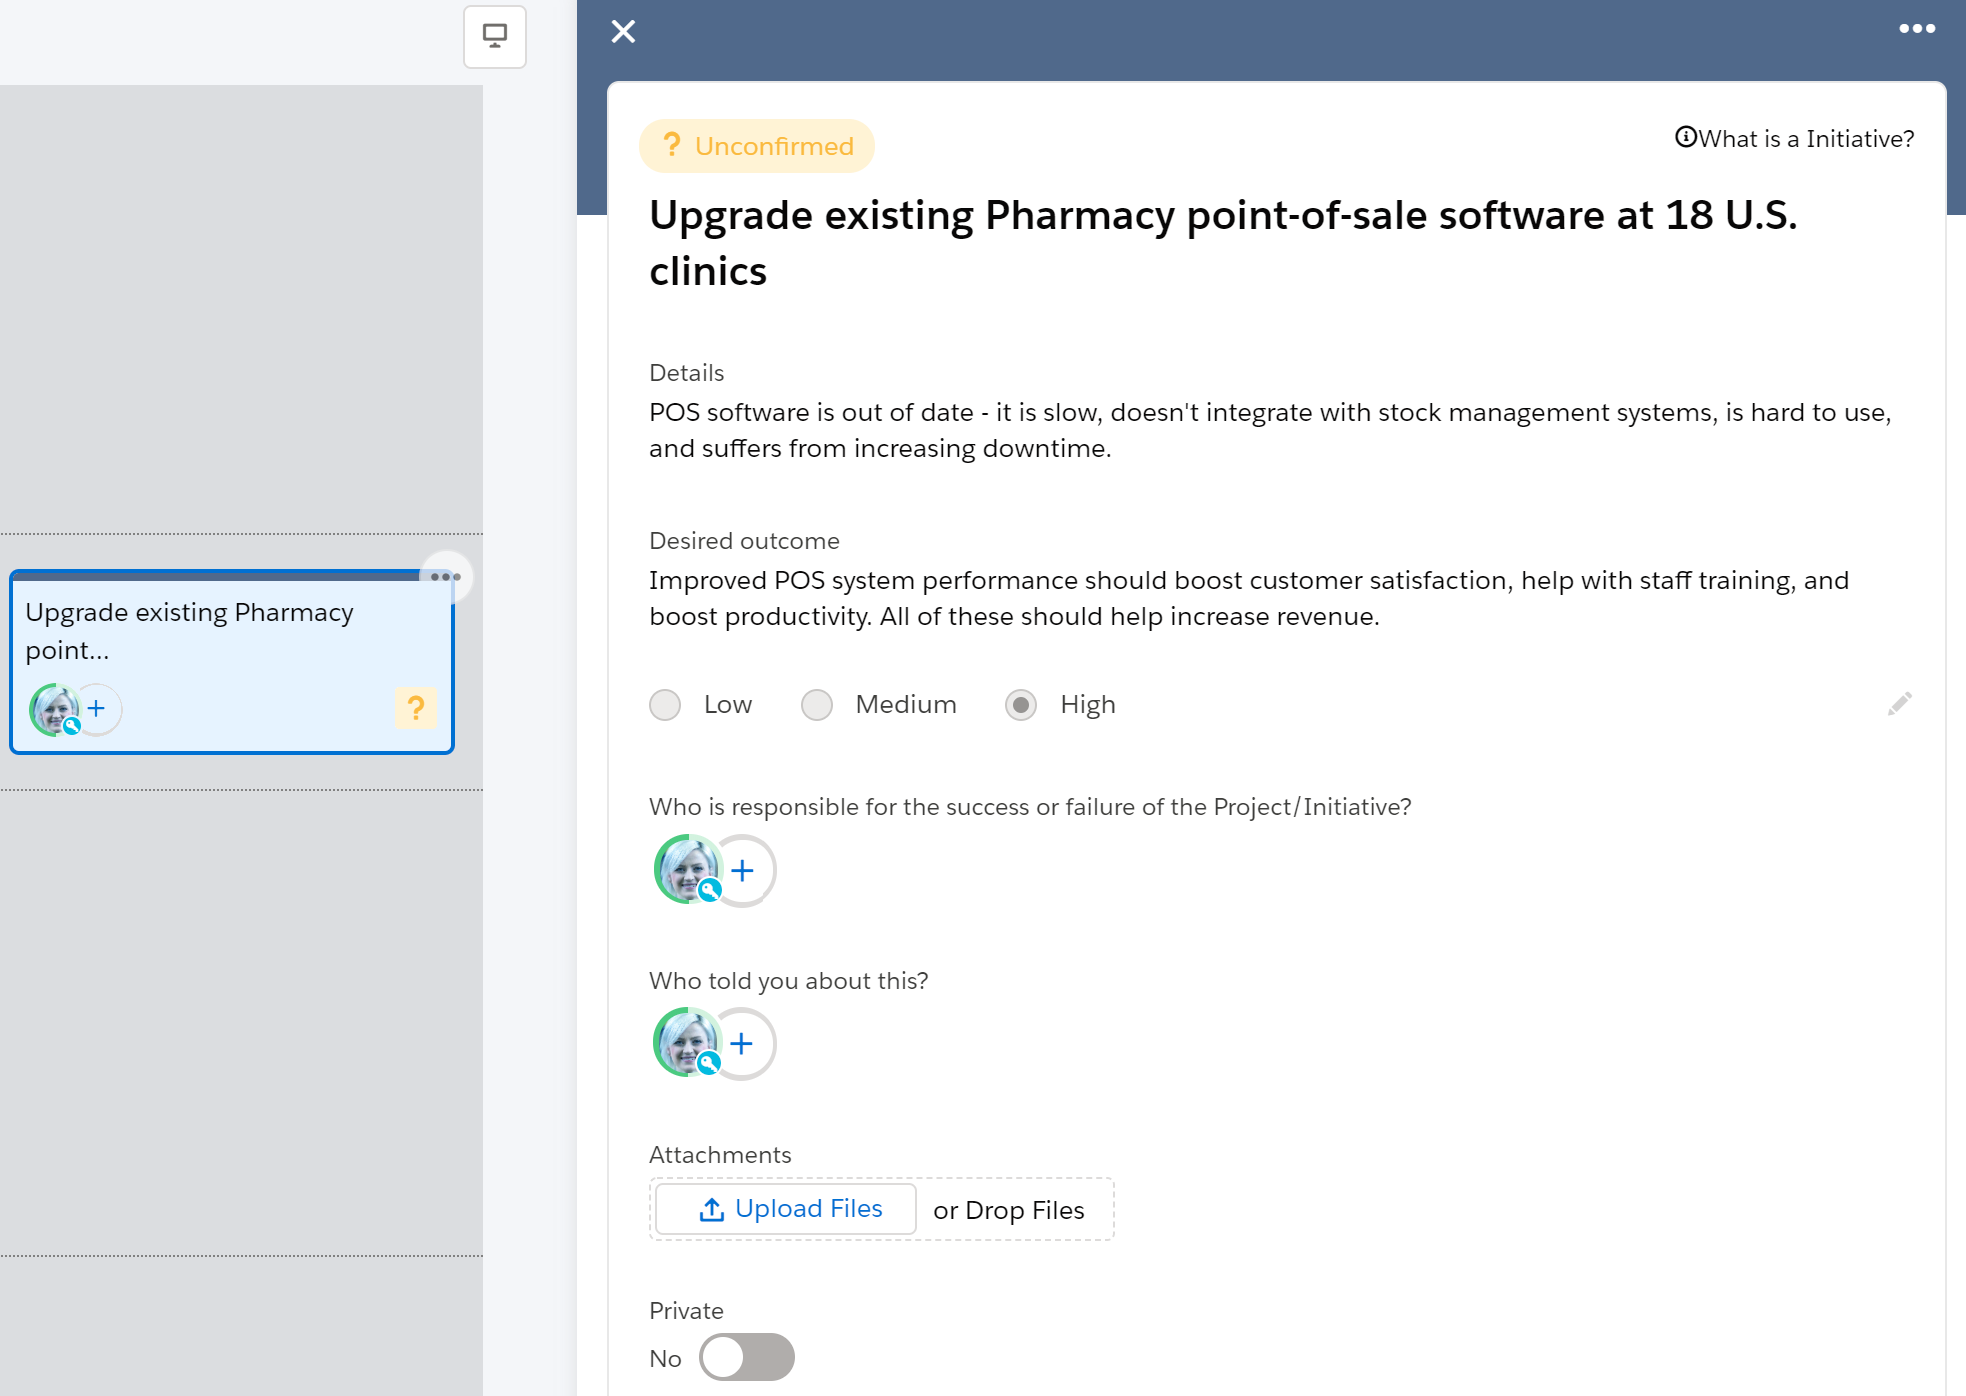Click the Upload Files button
This screenshot has width=1966, height=1396.
pos(786,1209)
